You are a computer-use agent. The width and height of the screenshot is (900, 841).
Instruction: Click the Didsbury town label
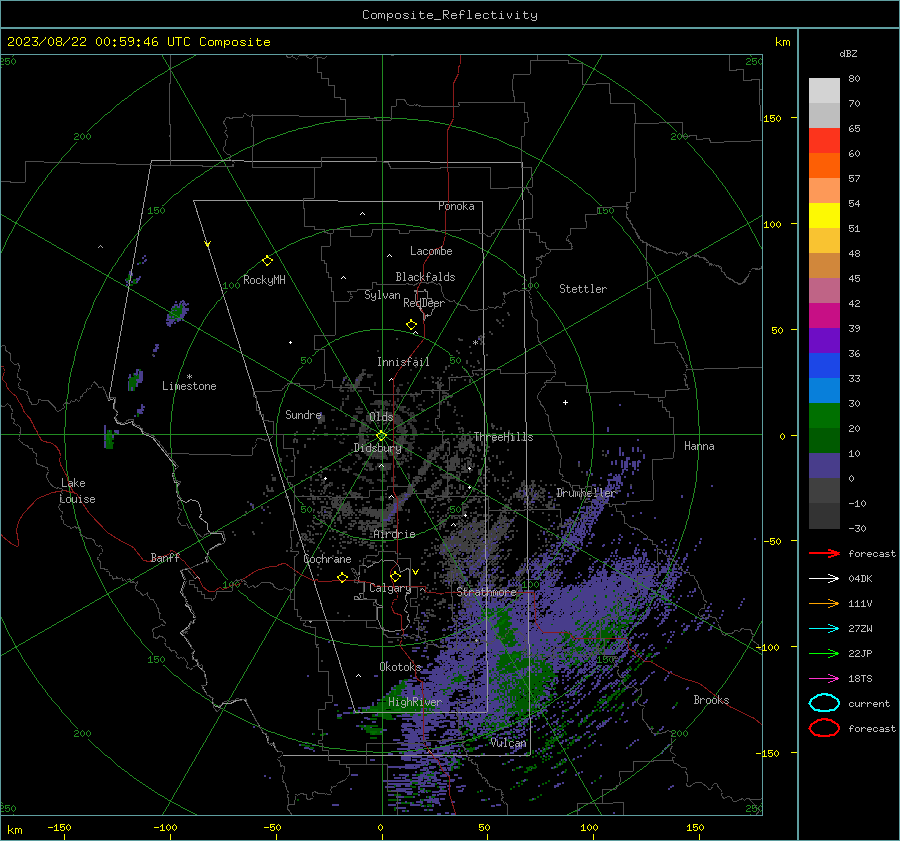(377, 448)
